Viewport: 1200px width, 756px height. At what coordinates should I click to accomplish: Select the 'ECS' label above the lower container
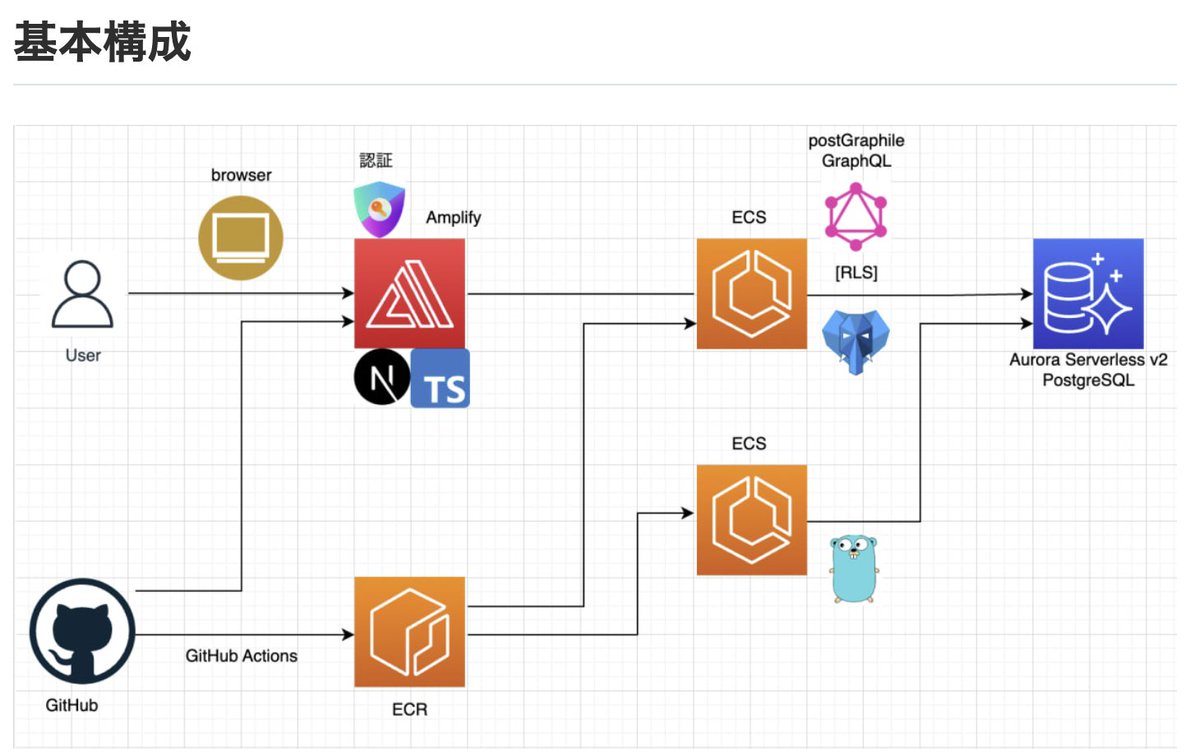(749, 443)
